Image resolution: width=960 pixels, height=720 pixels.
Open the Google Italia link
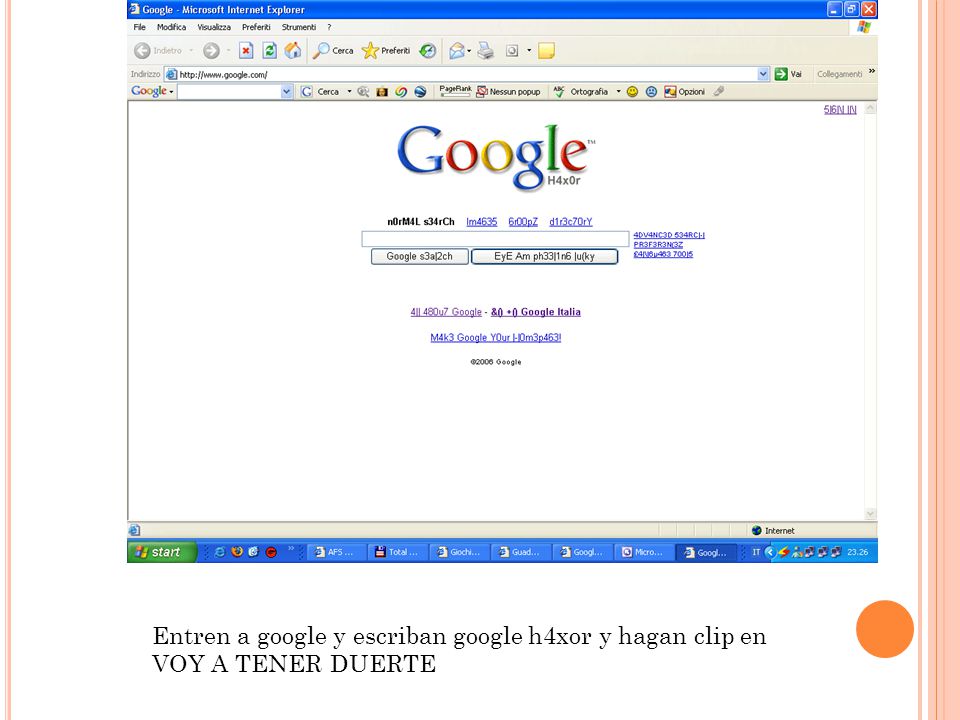[536, 312]
